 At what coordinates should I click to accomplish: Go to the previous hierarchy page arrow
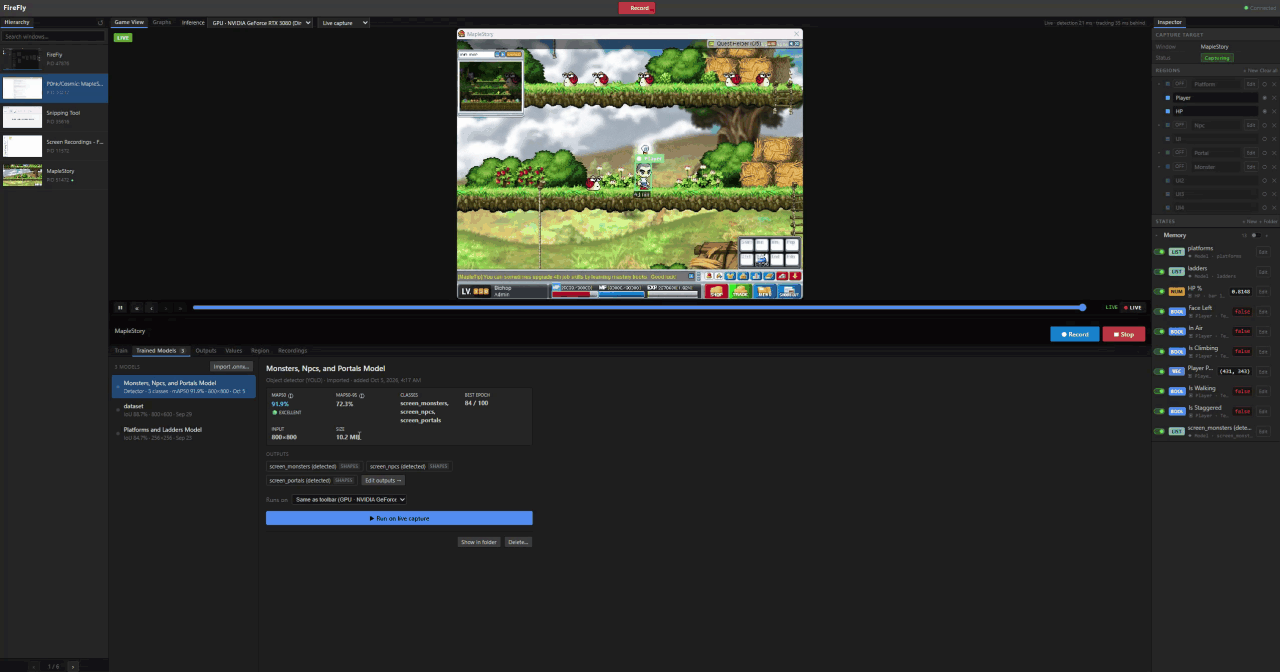tap(36, 666)
